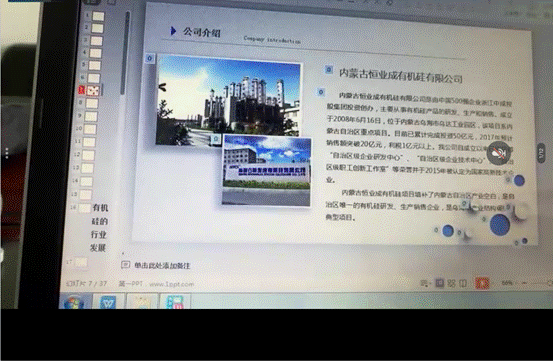Click animation marker beside the body paragraph
553x361 pixels.
pyautogui.click(x=321, y=92)
